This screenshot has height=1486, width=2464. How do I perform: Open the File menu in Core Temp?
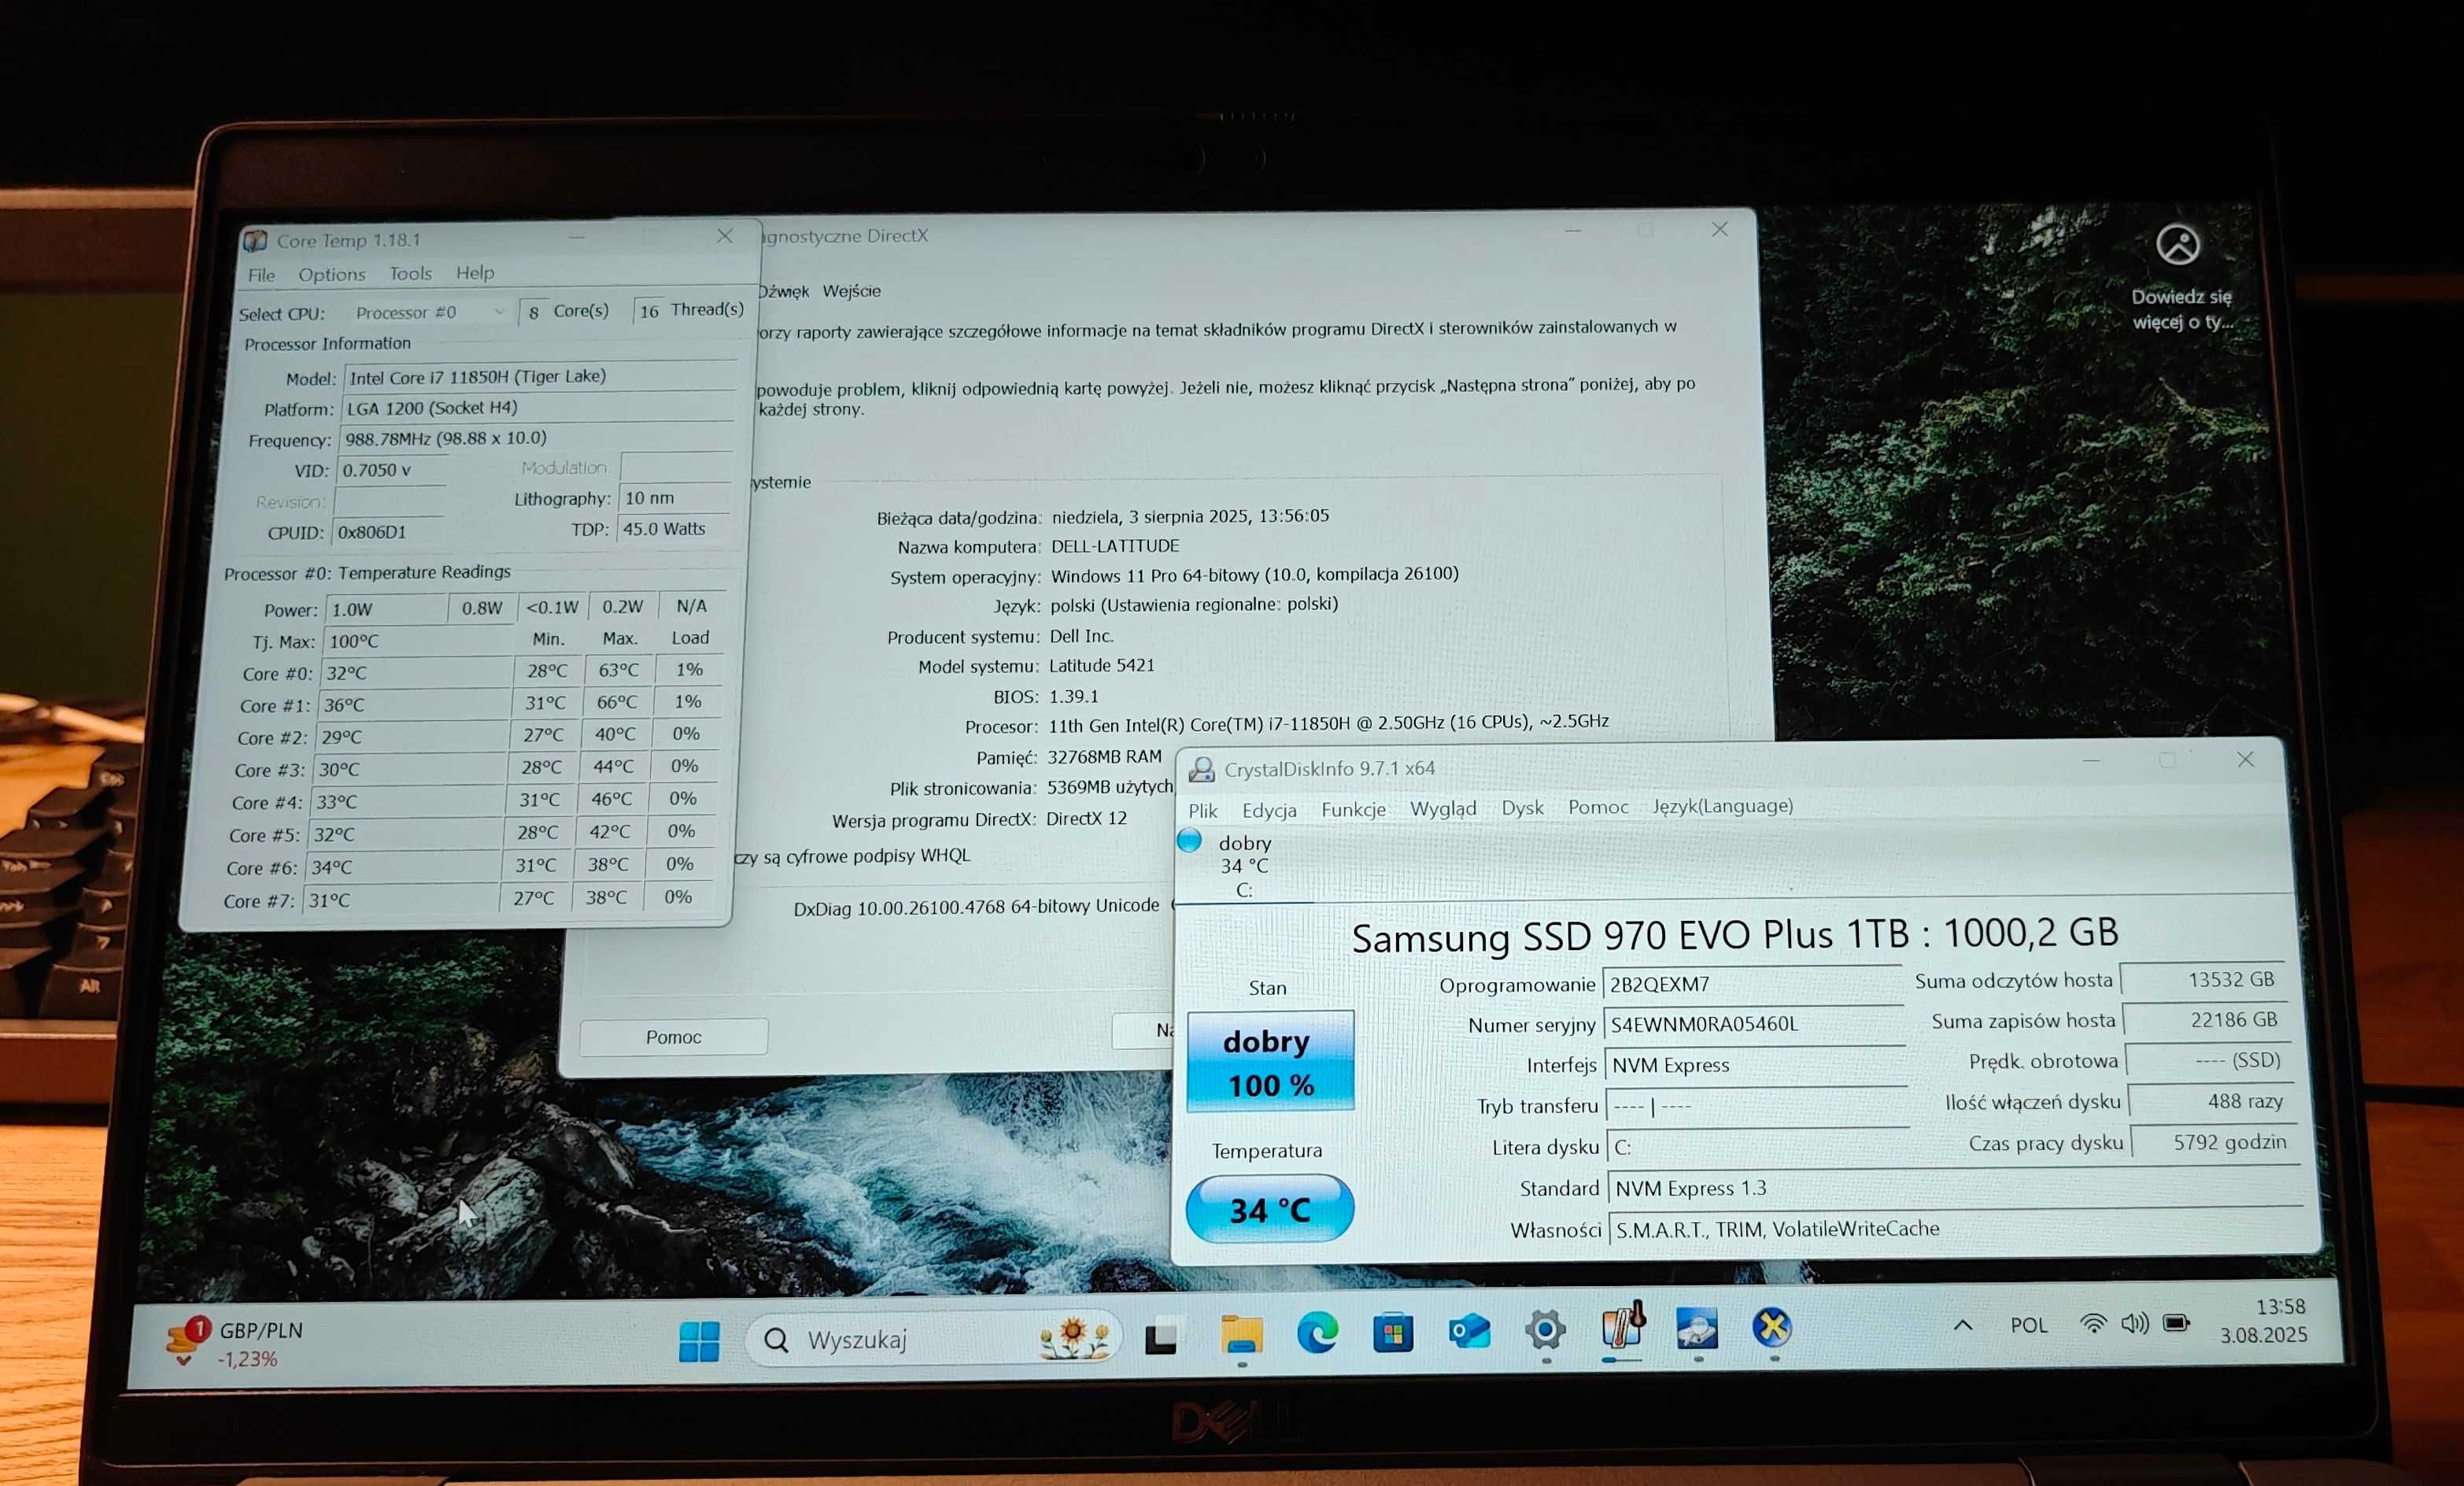pyautogui.click(x=261, y=275)
